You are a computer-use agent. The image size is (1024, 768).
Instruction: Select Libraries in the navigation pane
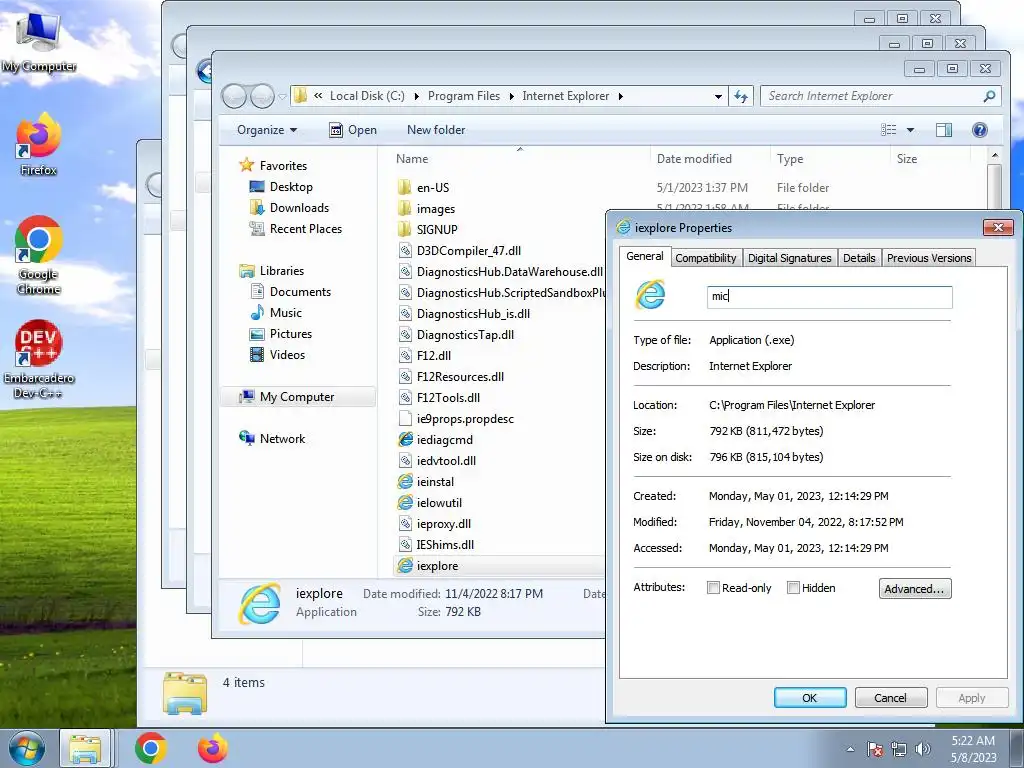point(281,270)
